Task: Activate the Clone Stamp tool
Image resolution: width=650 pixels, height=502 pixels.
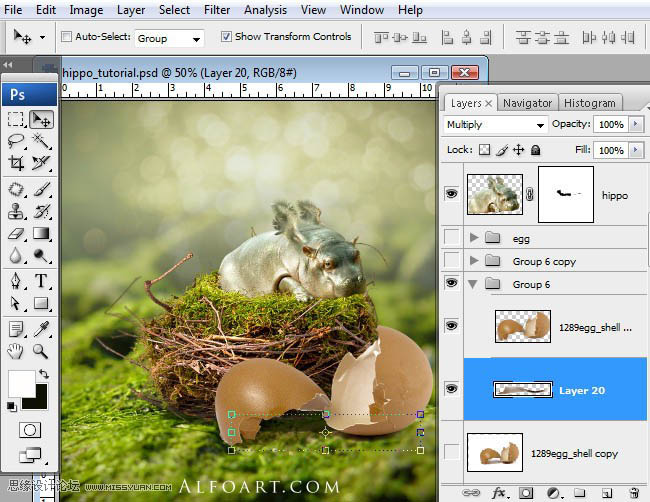Action: 16,211
